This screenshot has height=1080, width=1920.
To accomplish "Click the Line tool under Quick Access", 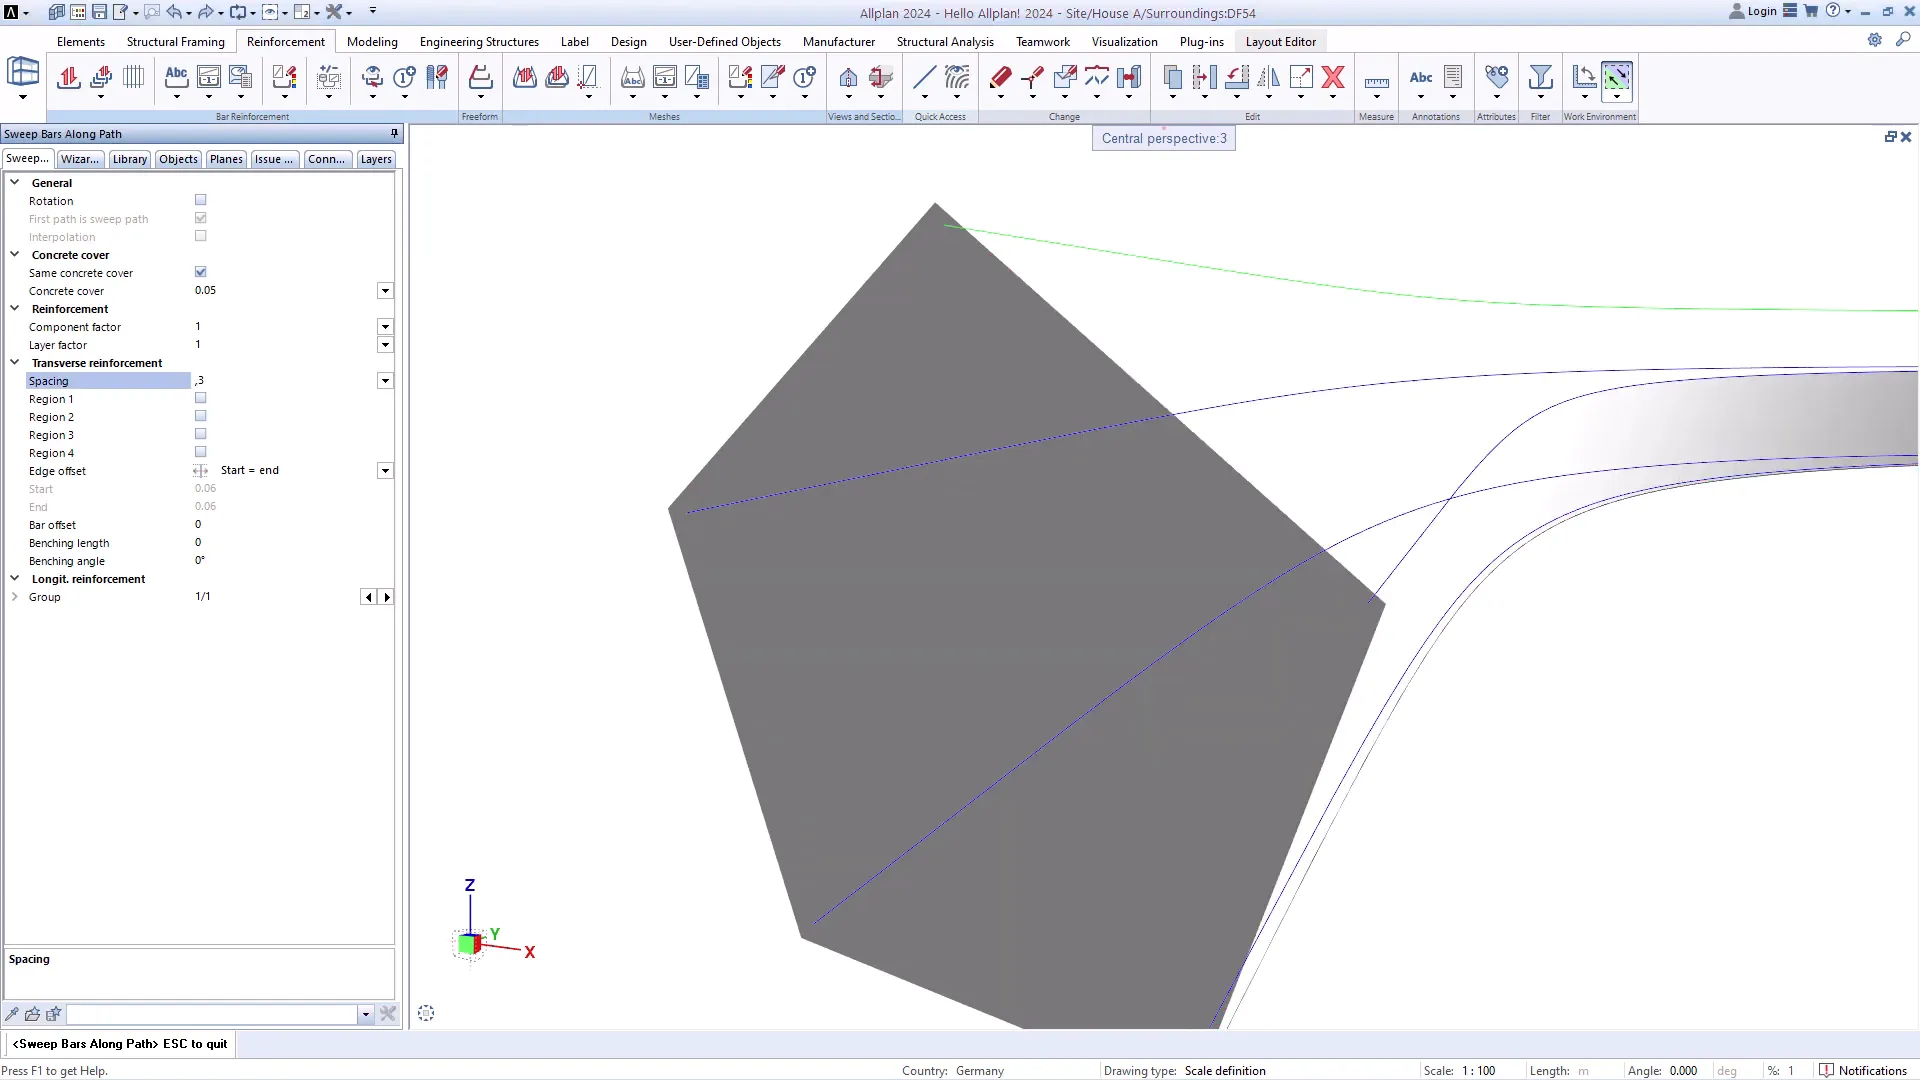I will pyautogui.click(x=922, y=77).
